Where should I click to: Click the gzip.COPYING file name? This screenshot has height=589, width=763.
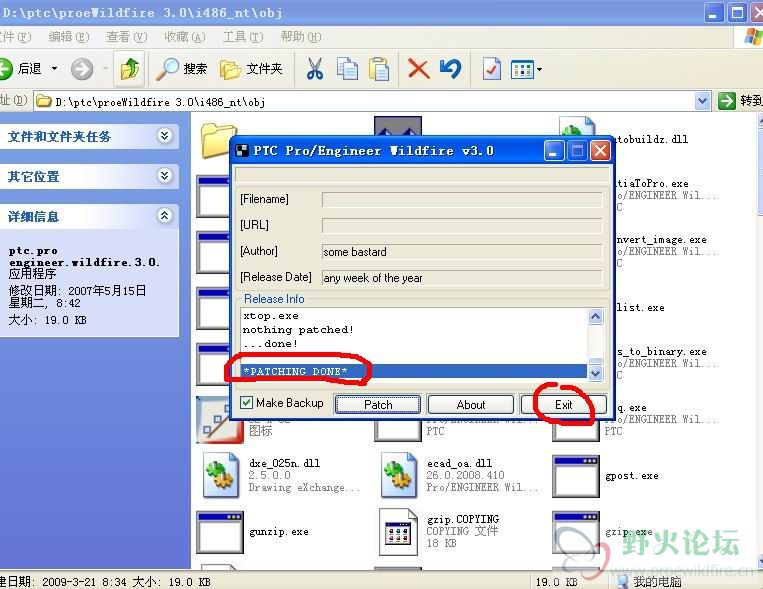[x=463, y=519]
